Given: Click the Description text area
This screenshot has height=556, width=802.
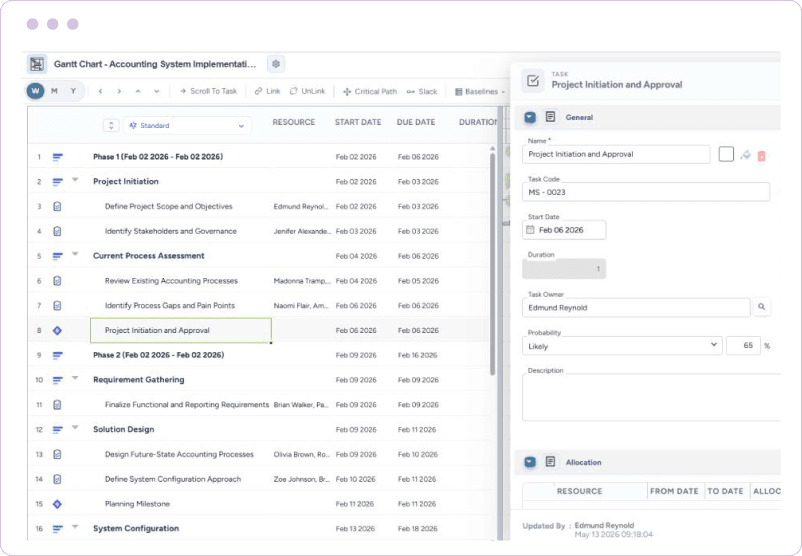Looking at the screenshot, I should (x=651, y=397).
